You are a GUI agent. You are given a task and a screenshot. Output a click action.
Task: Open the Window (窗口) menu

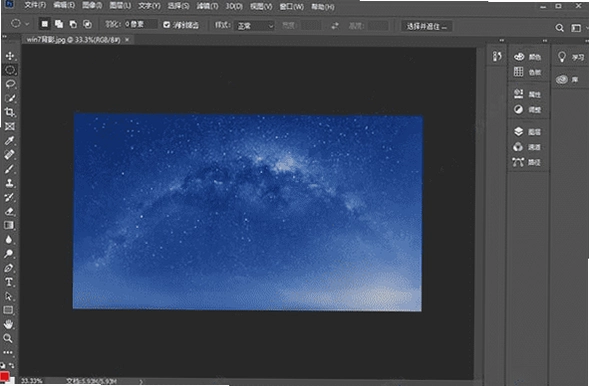tap(292, 7)
